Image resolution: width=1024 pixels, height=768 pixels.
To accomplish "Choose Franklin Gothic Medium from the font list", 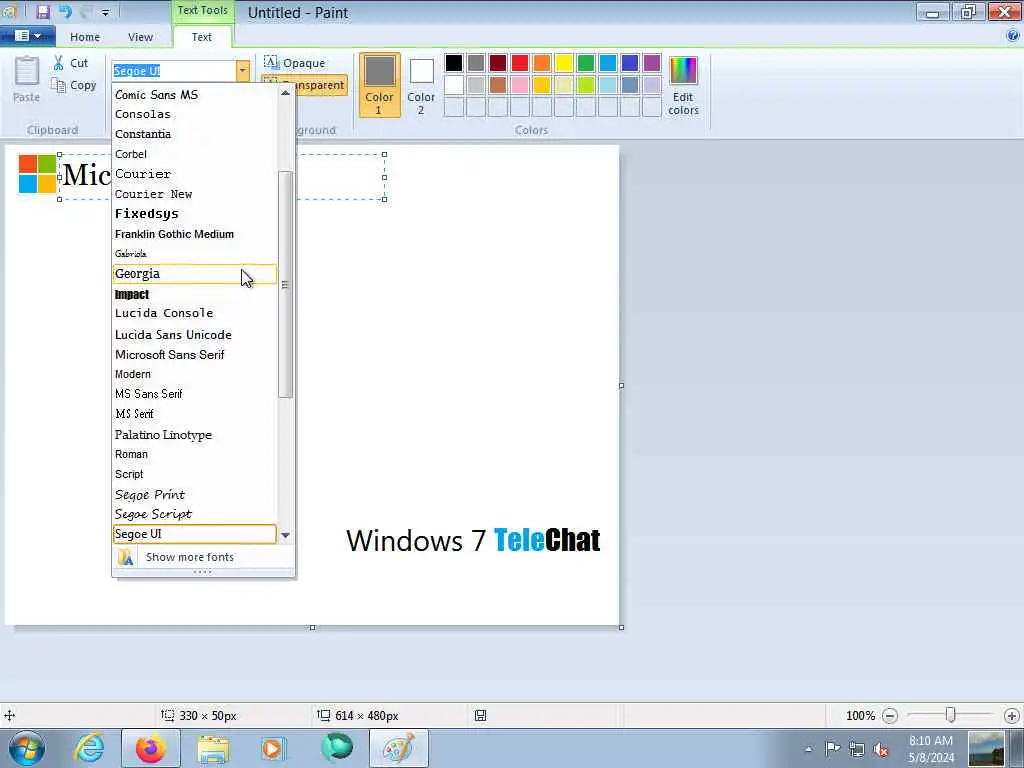I will 195,234.
